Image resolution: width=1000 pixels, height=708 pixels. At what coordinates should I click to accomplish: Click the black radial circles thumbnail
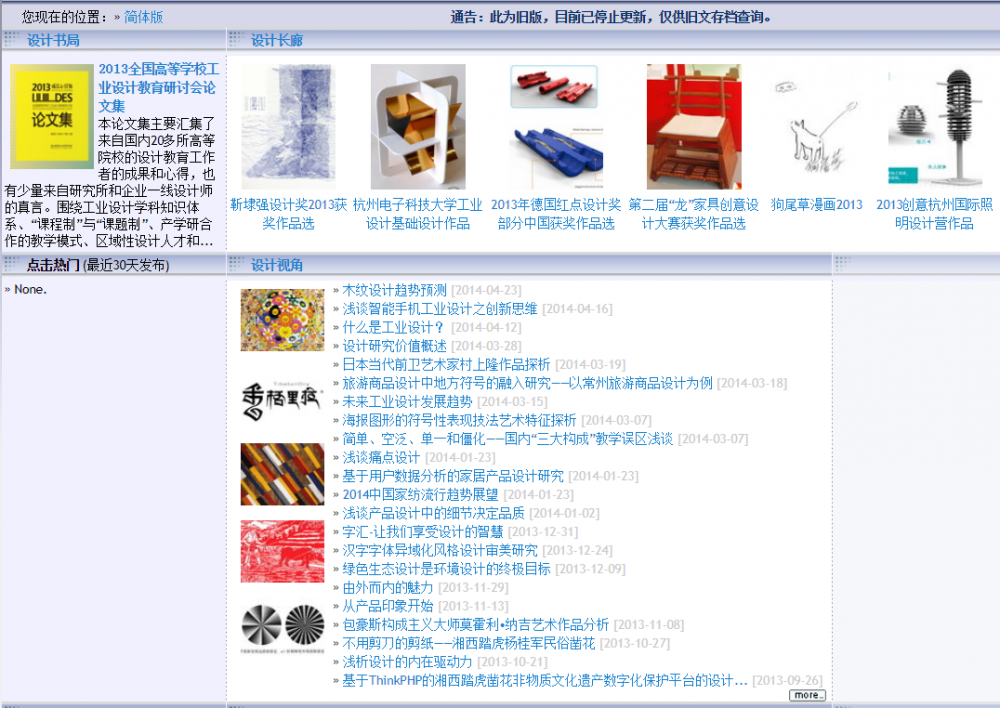click(283, 628)
